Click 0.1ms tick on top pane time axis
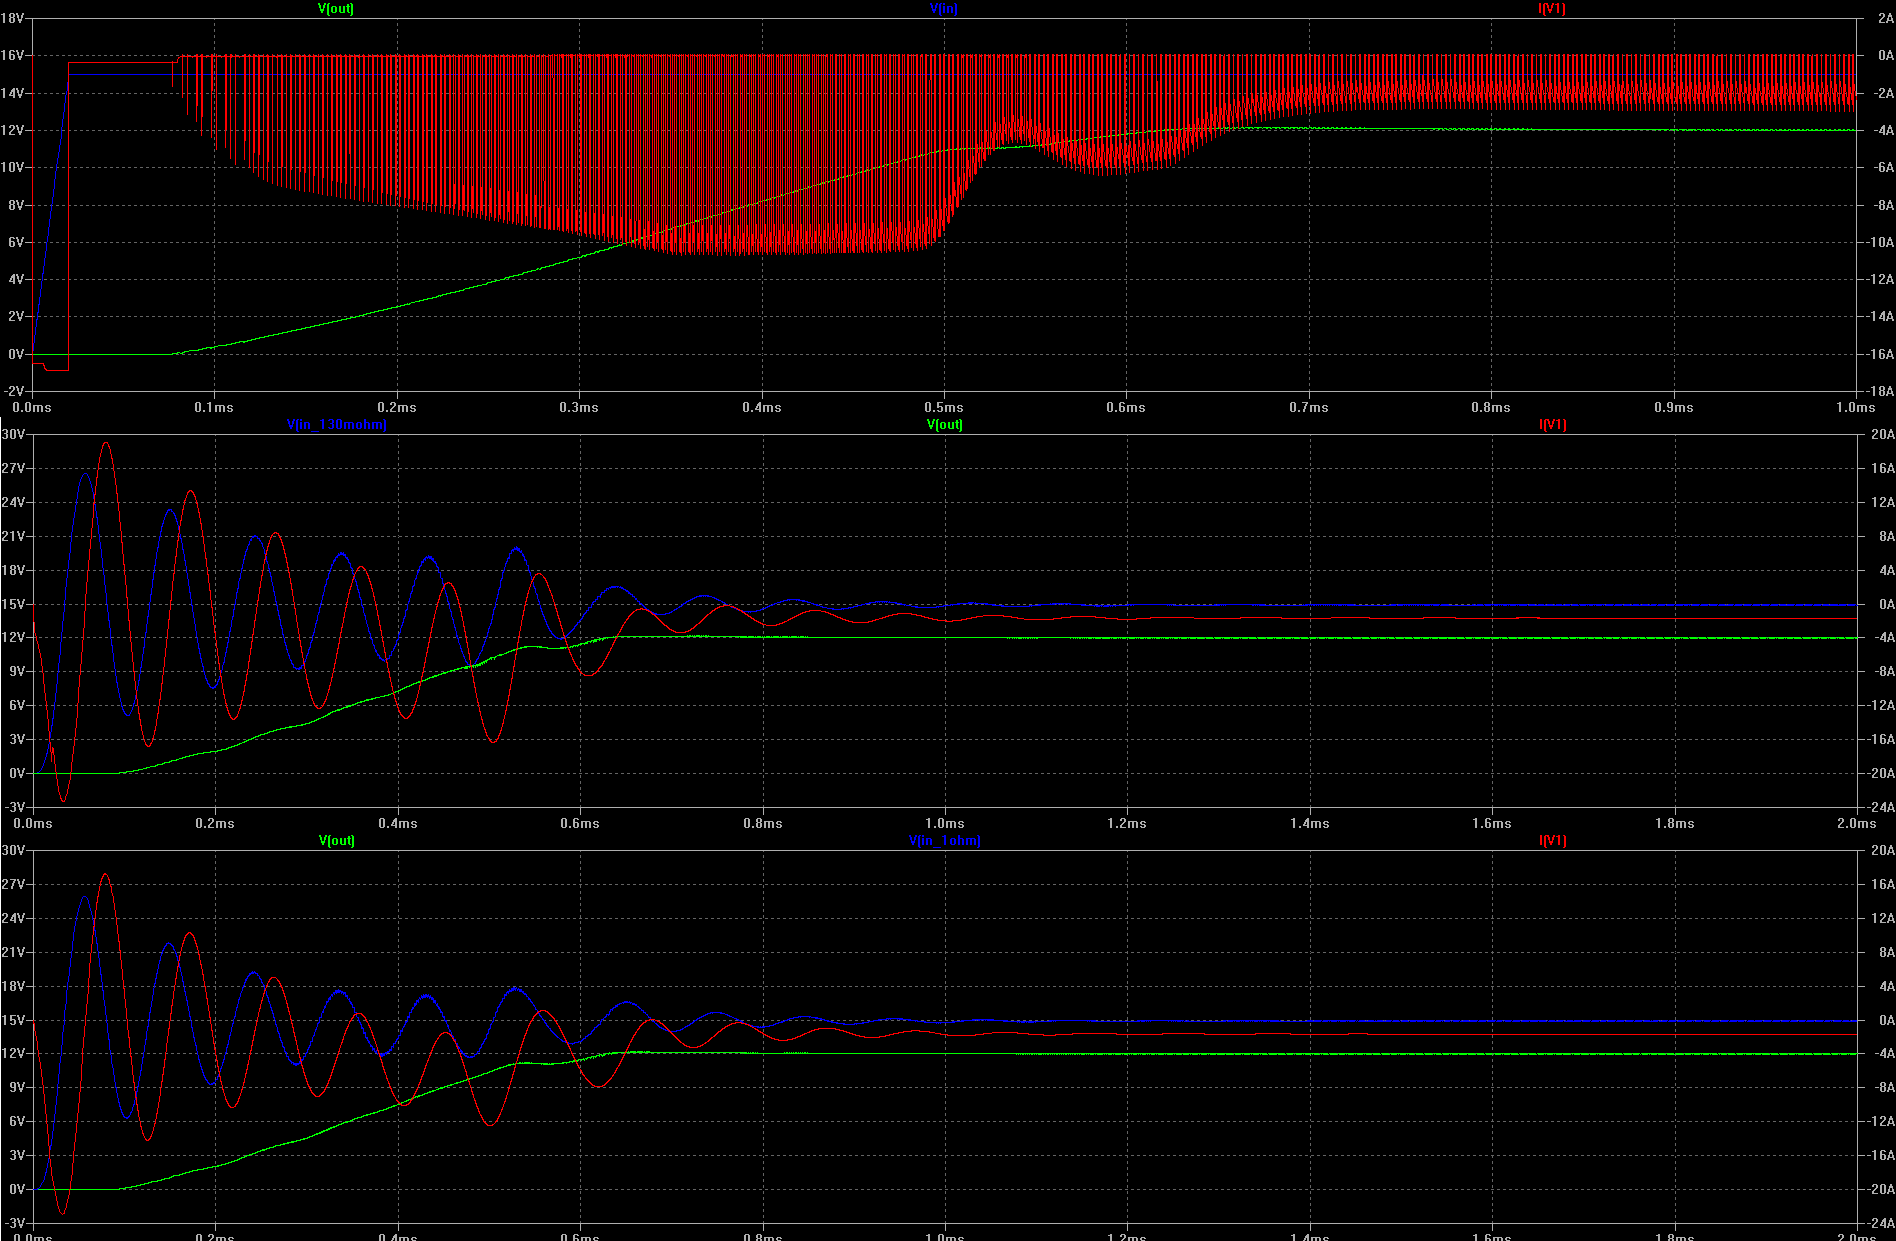 point(214,408)
